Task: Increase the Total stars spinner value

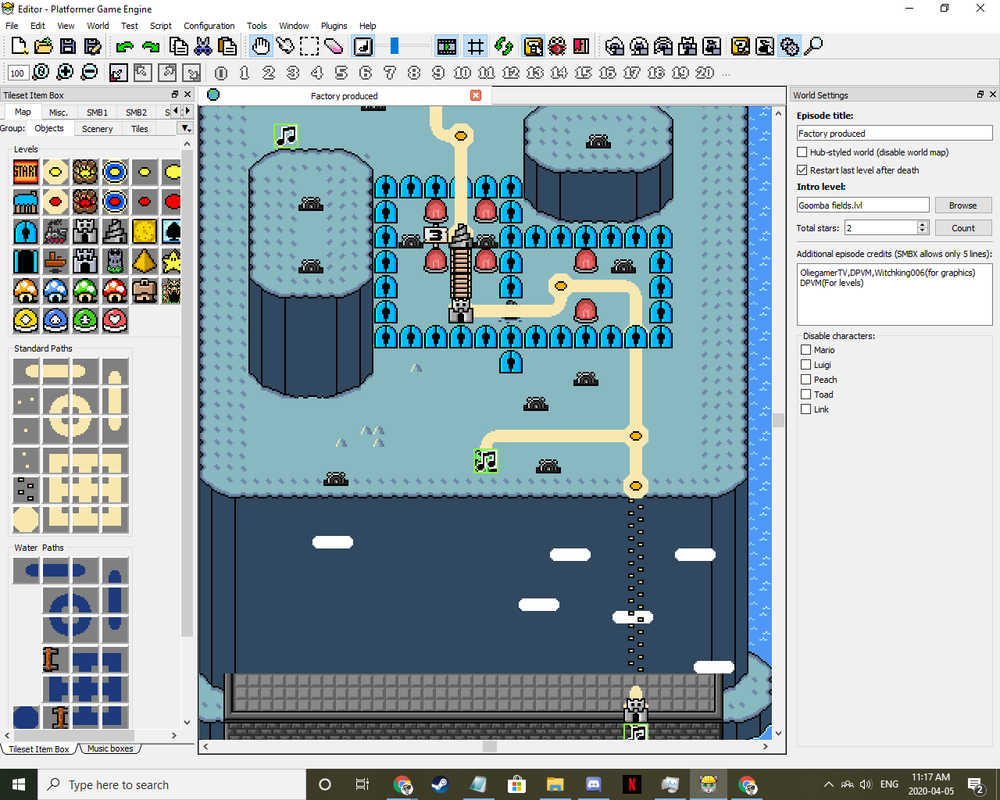Action: (922, 224)
